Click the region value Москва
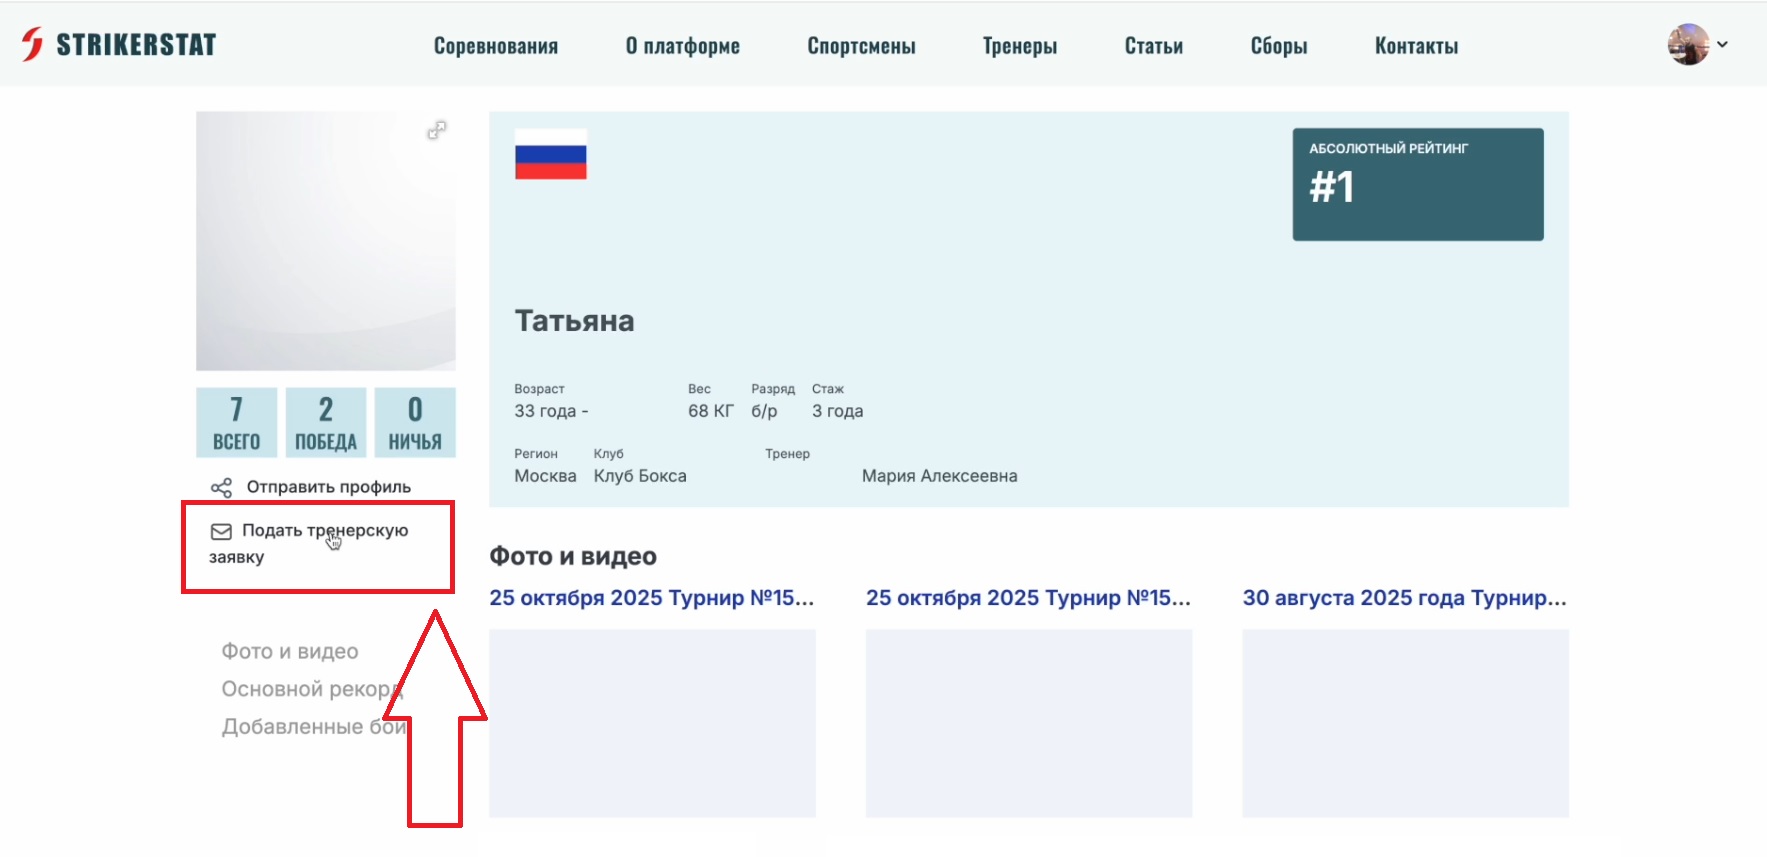Image resolution: width=1767 pixels, height=857 pixels. pyautogui.click(x=545, y=476)
